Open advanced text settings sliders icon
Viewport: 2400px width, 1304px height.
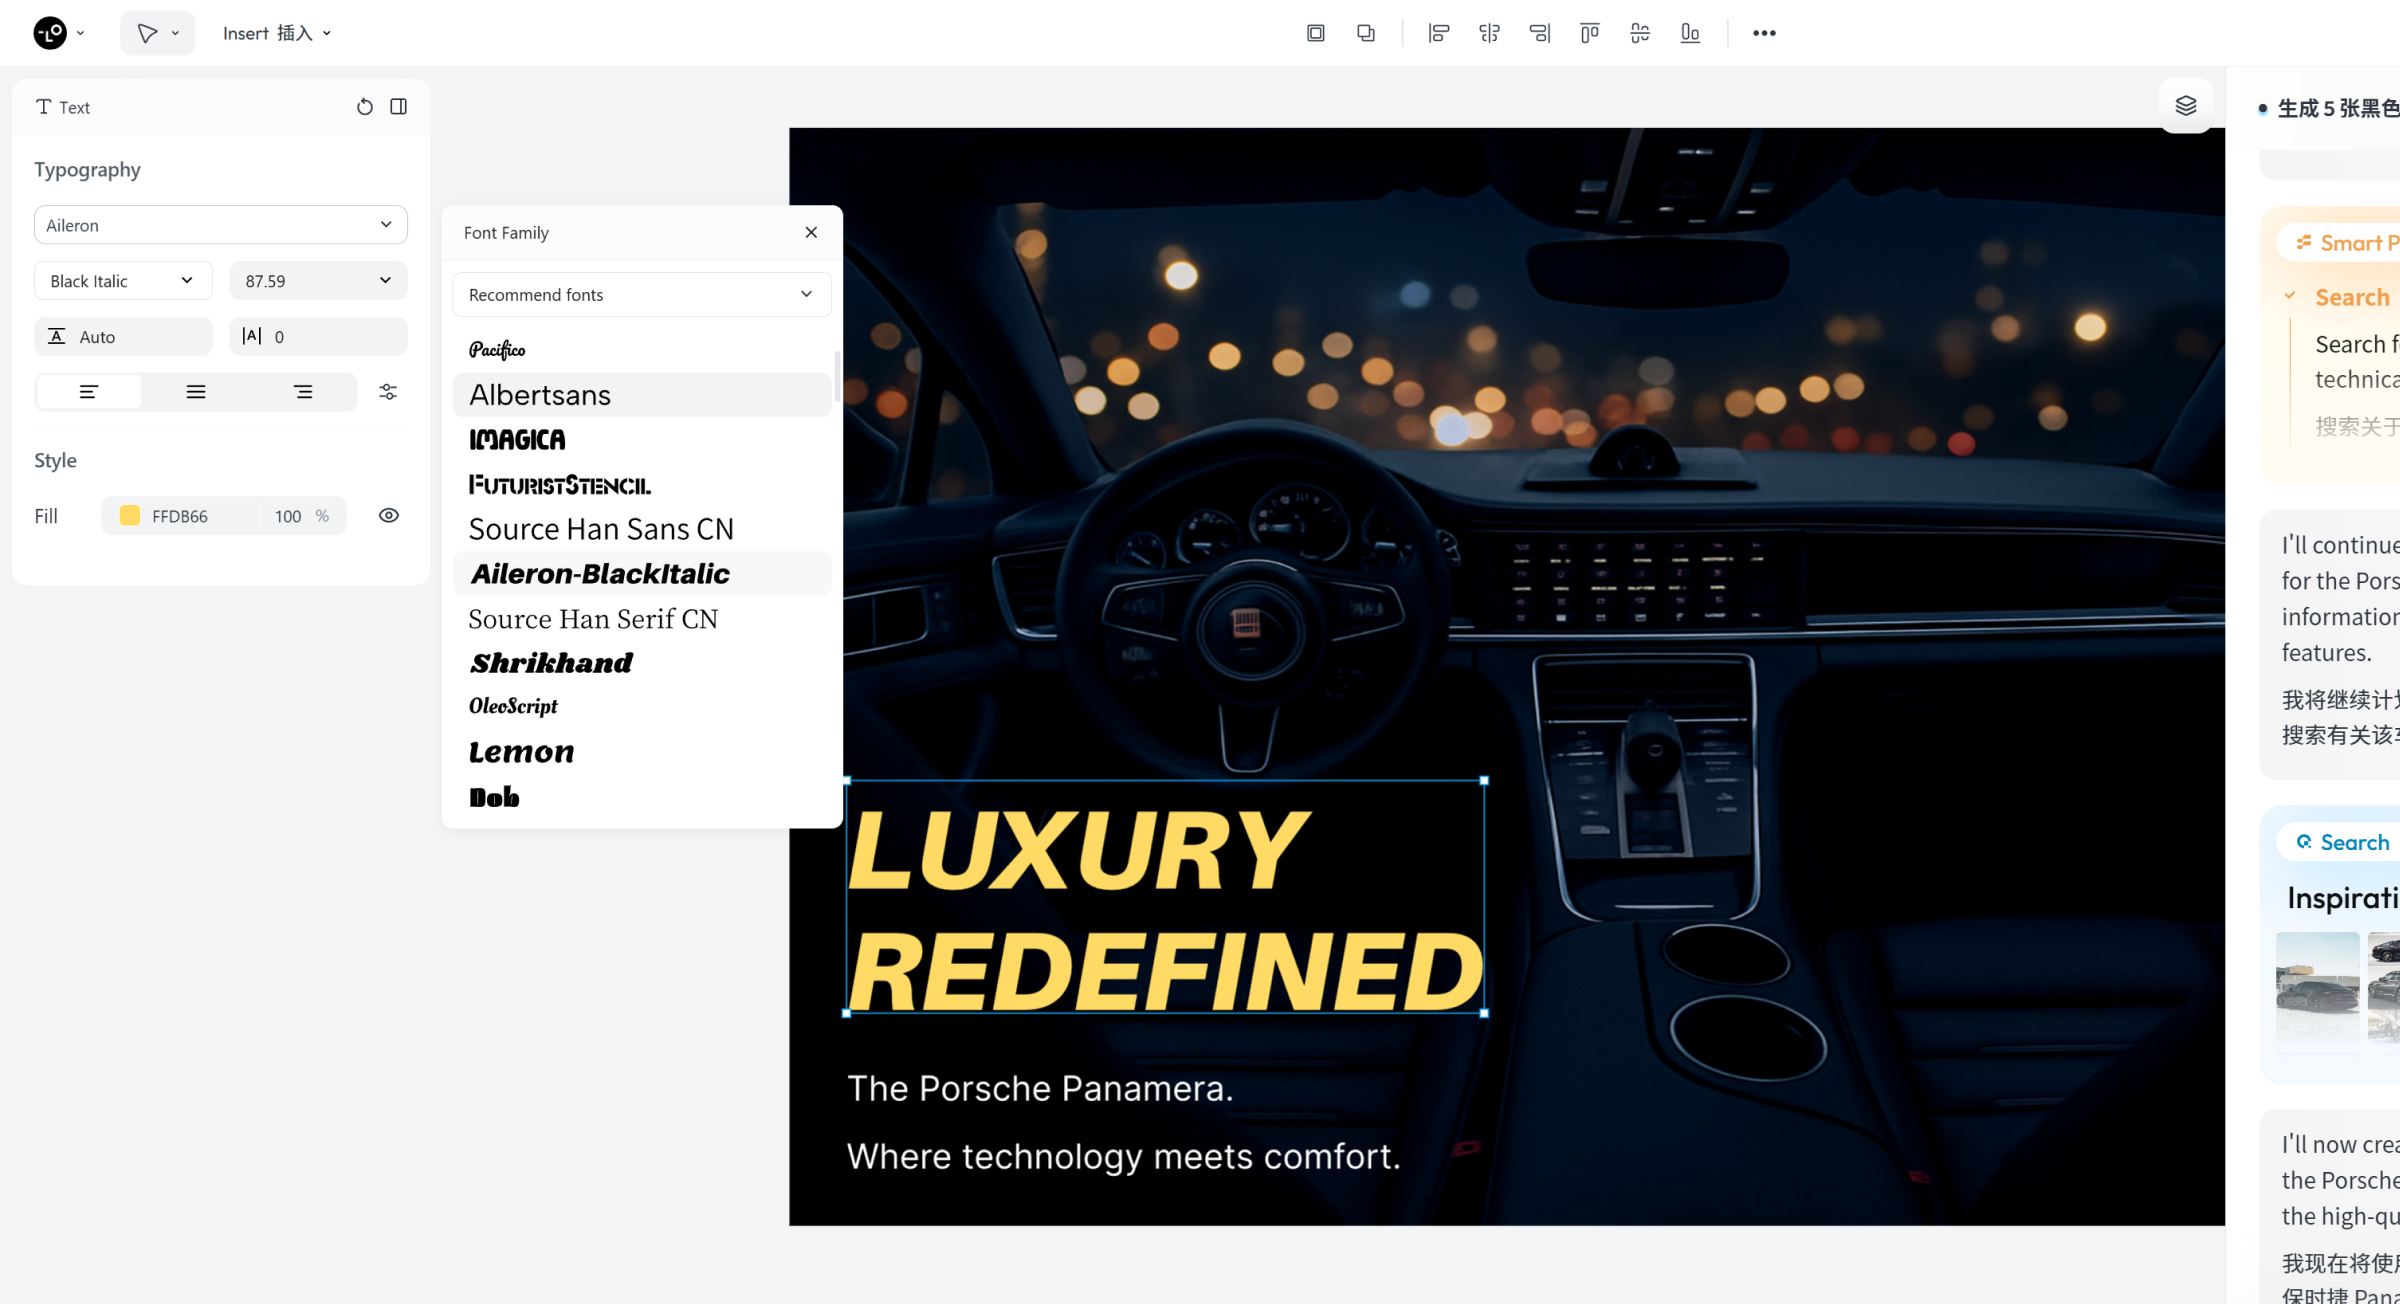[388, 392]
